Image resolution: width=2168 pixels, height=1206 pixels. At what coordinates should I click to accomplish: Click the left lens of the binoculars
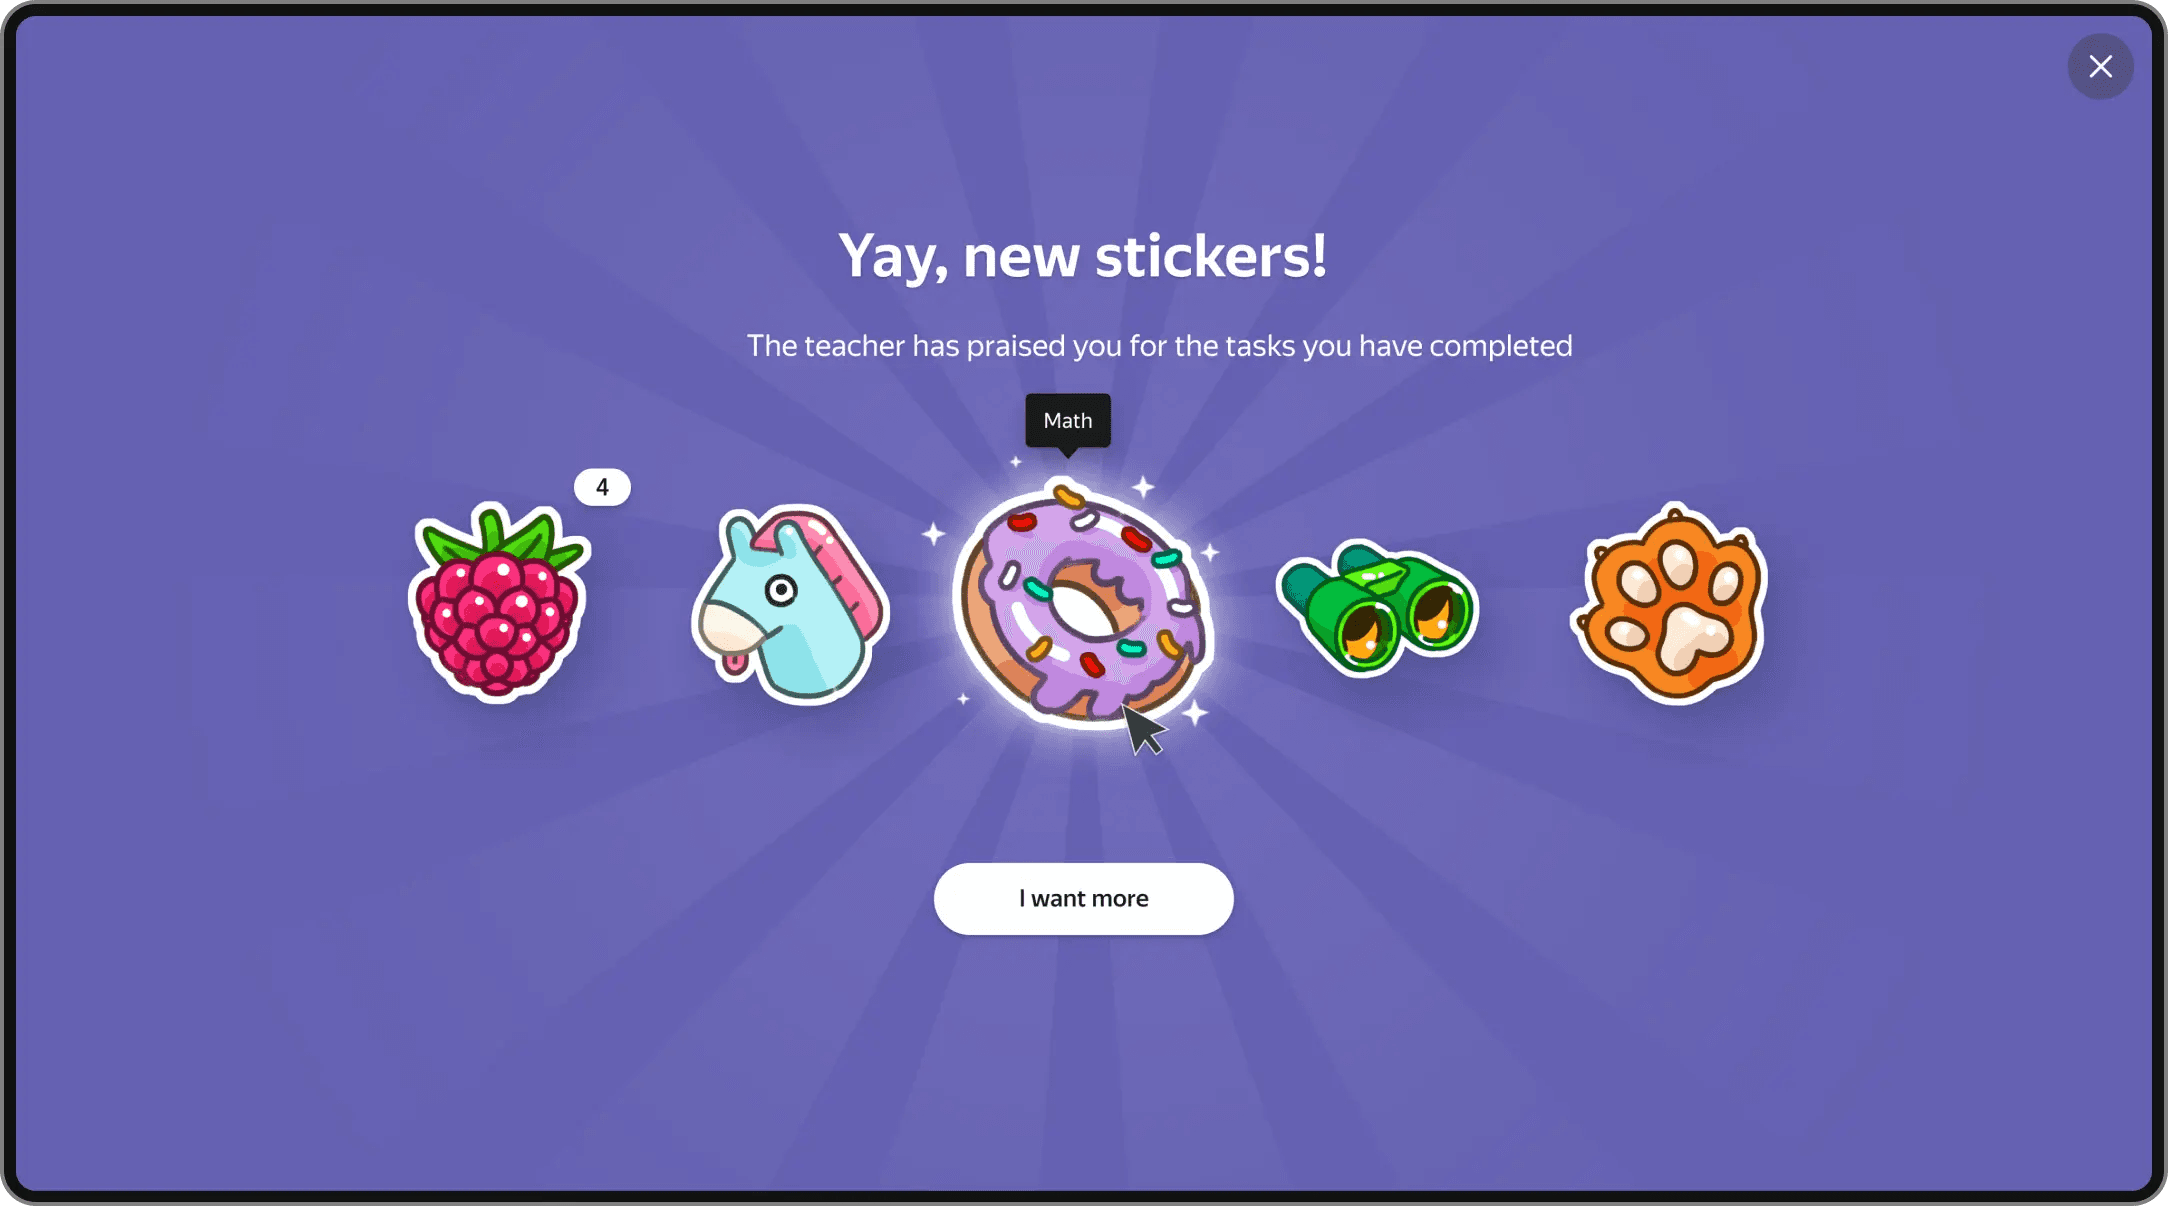(1363, 632)
